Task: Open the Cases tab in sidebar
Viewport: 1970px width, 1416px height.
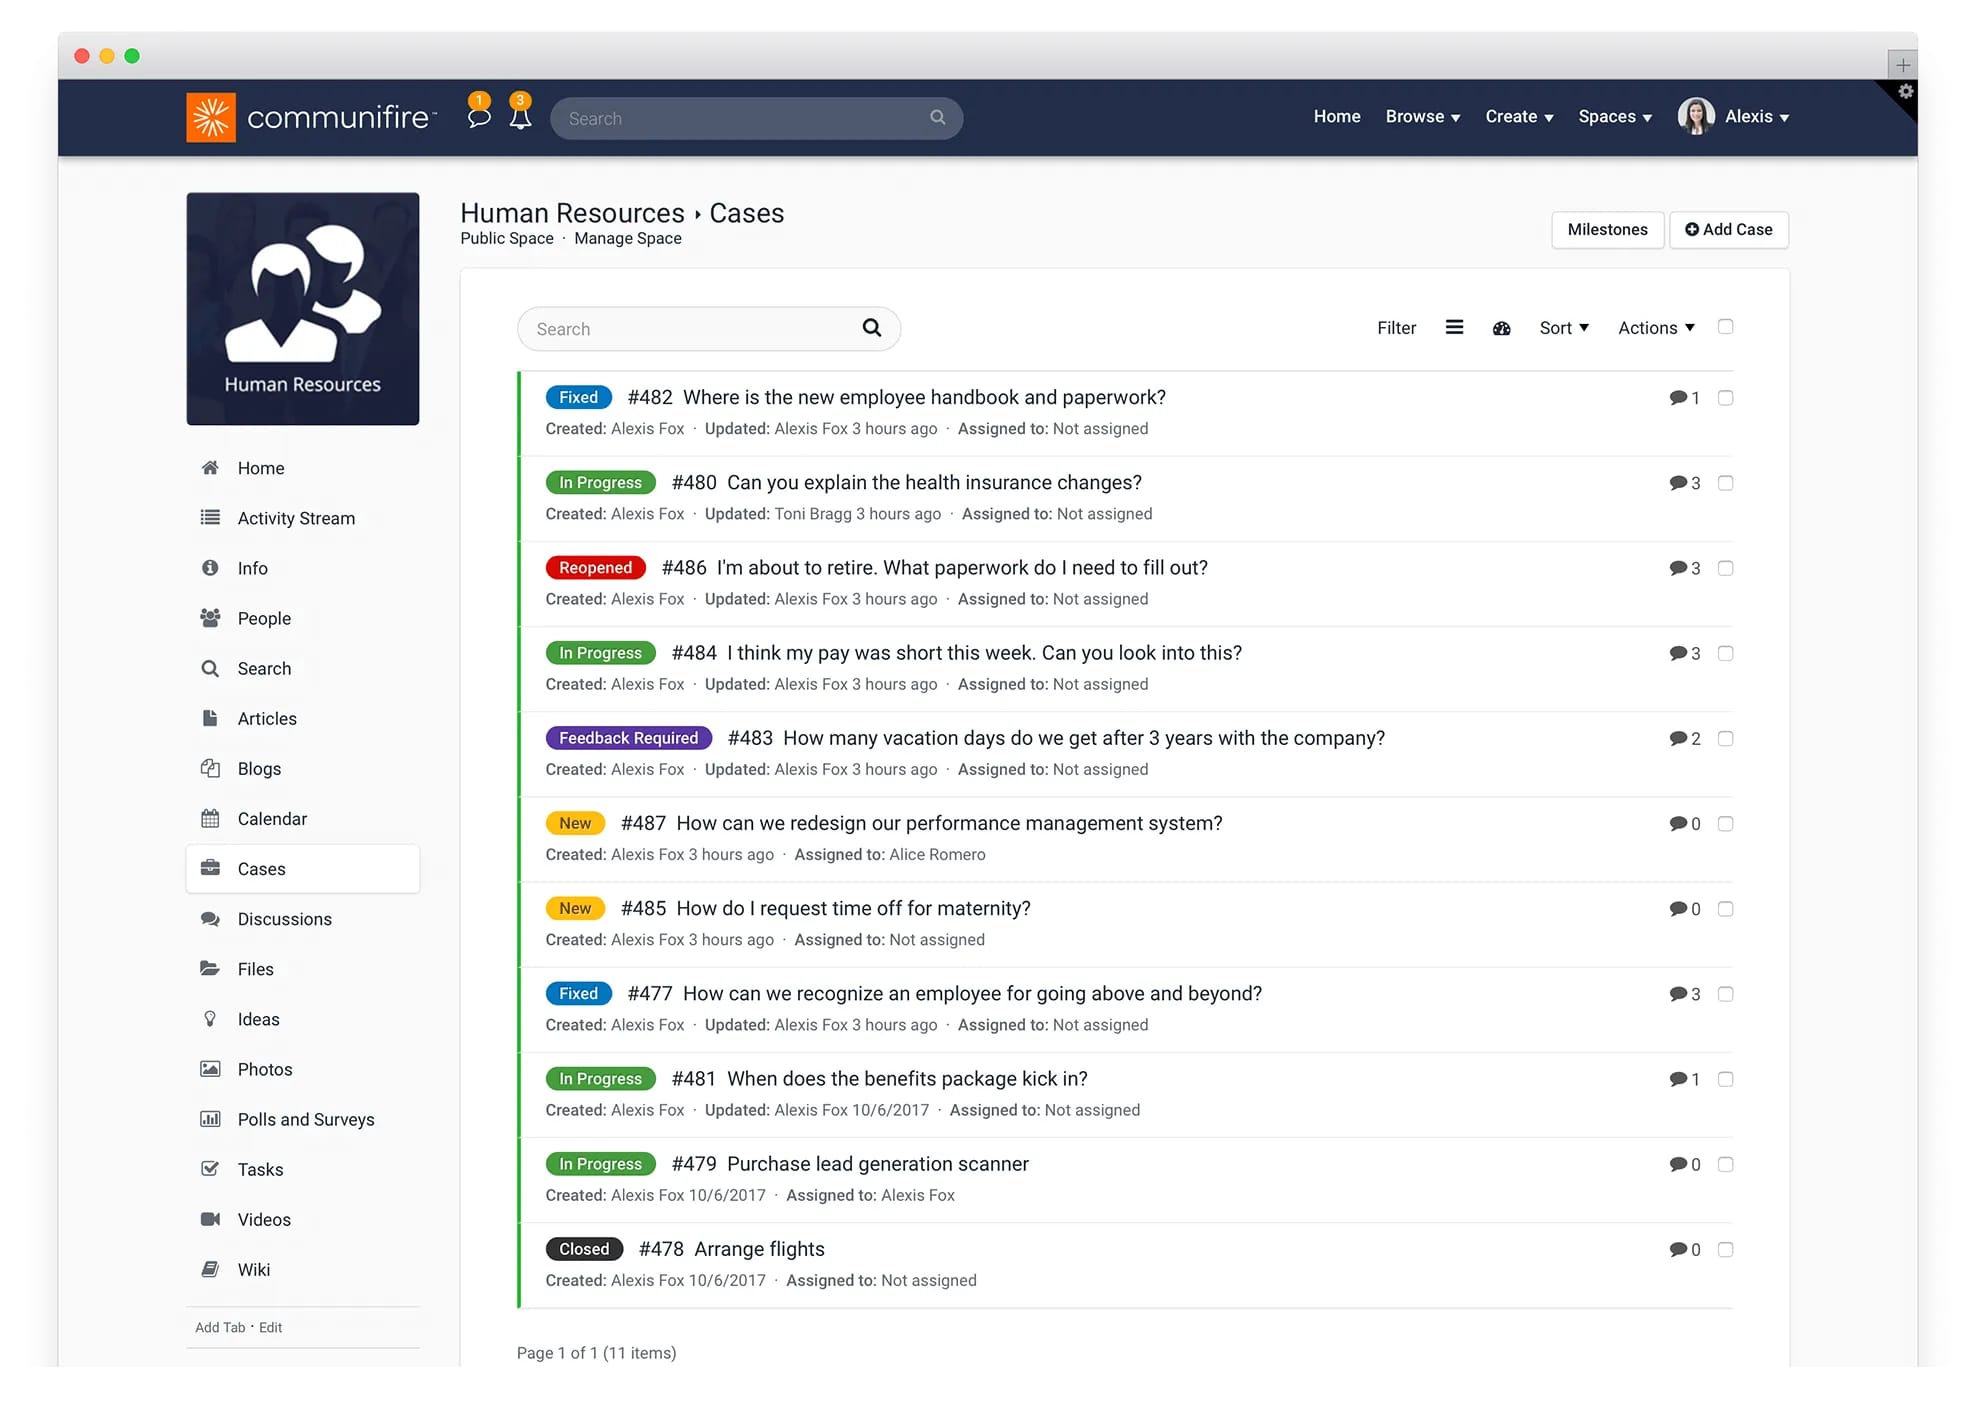Action: 303,869
